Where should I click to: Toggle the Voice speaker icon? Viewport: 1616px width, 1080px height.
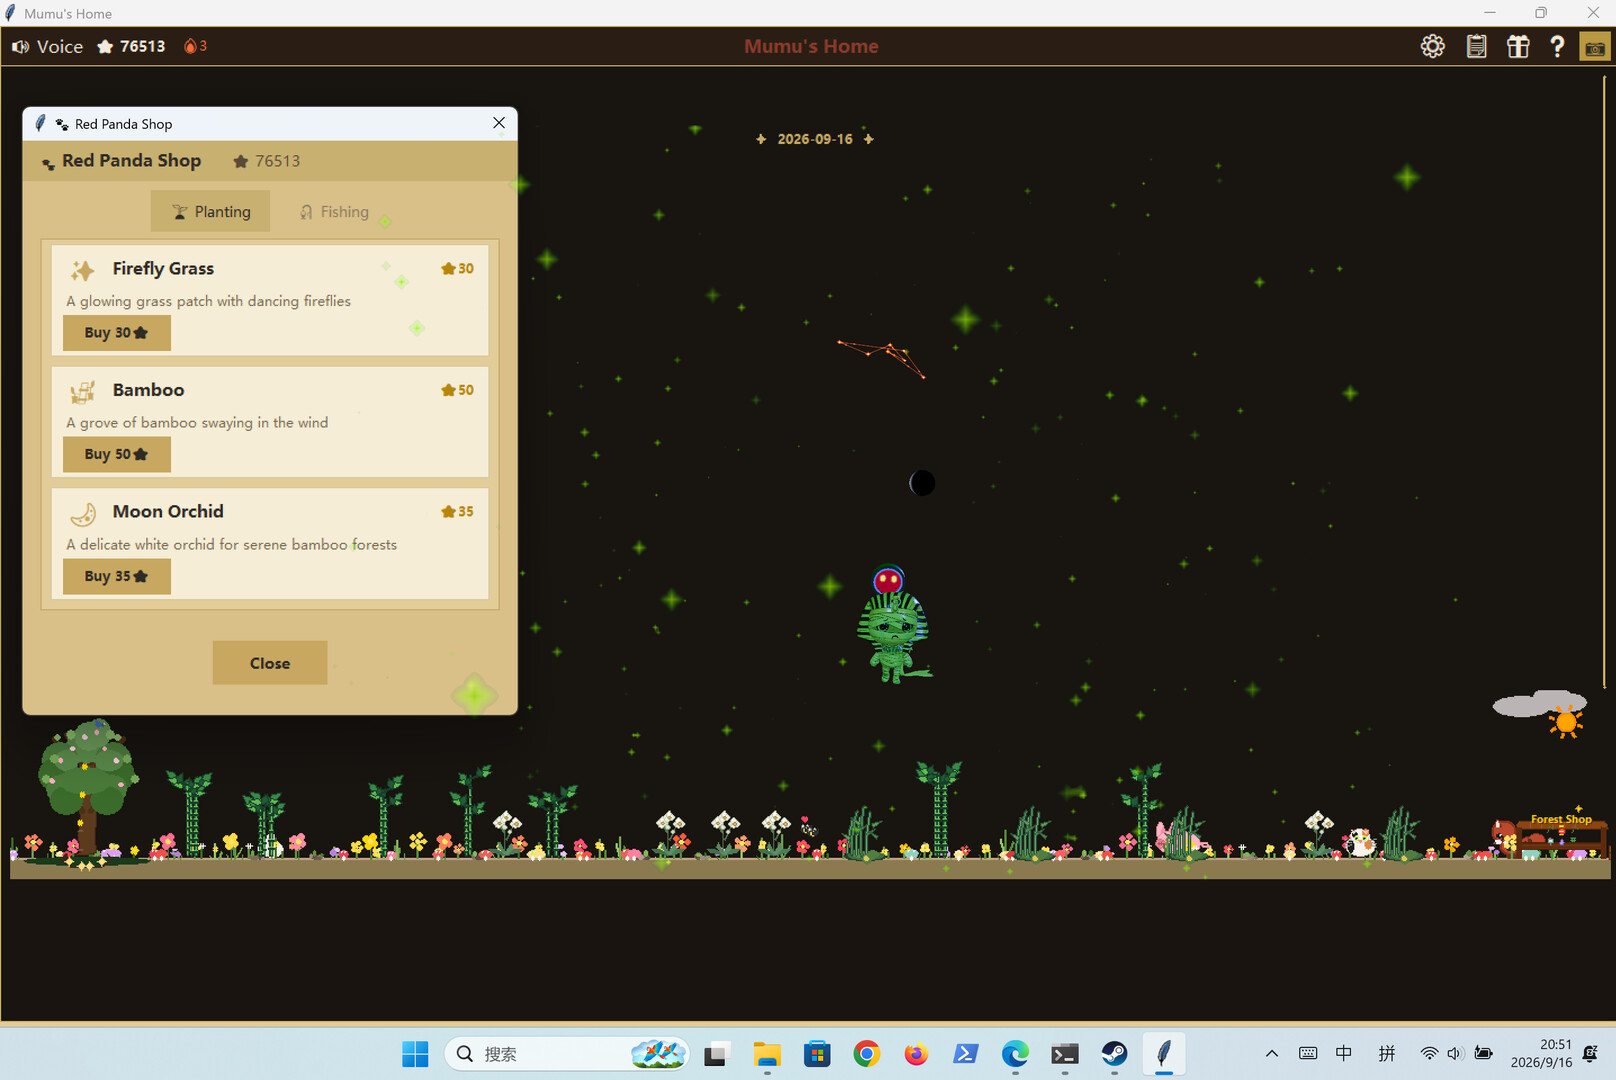click(x=20, y=47)
